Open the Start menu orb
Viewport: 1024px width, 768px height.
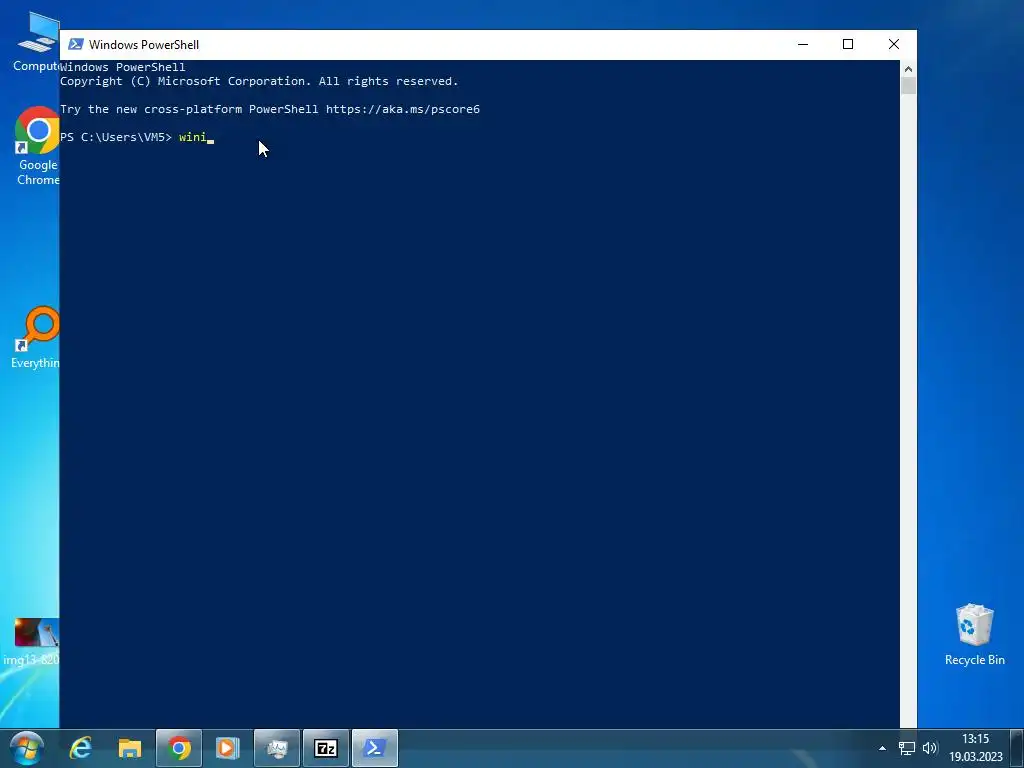coord(26,748)
